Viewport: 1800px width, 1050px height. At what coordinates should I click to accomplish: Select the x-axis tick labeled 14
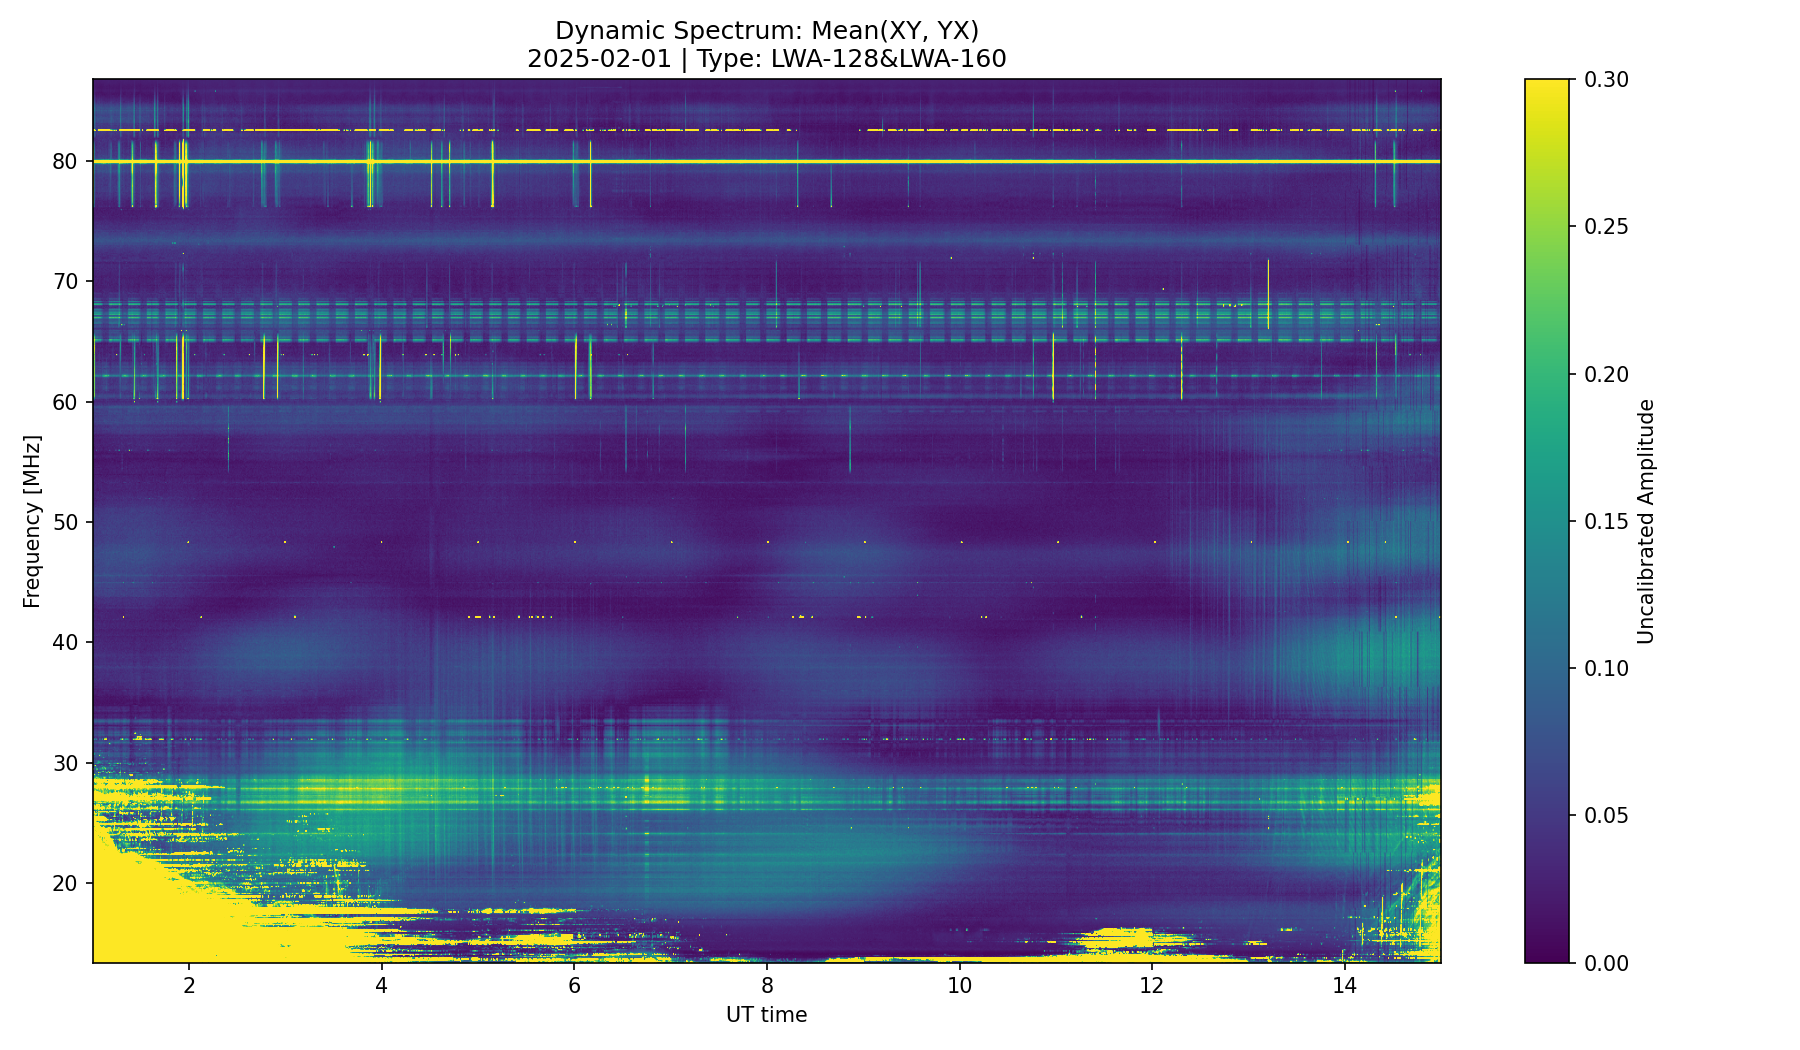[1345, 986]
